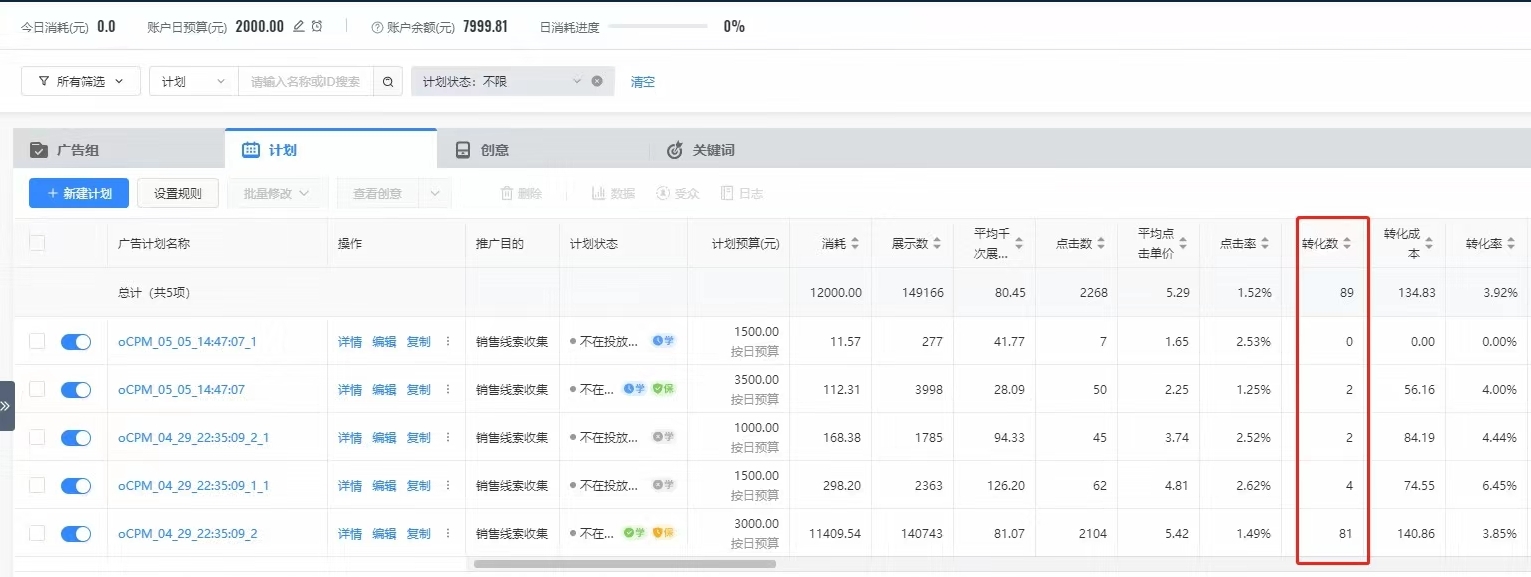Click 复制 for oCPM_04_29_22:35:09_2_1
The width and height of the screenshot is (1531, 577).
click(418, 437)
